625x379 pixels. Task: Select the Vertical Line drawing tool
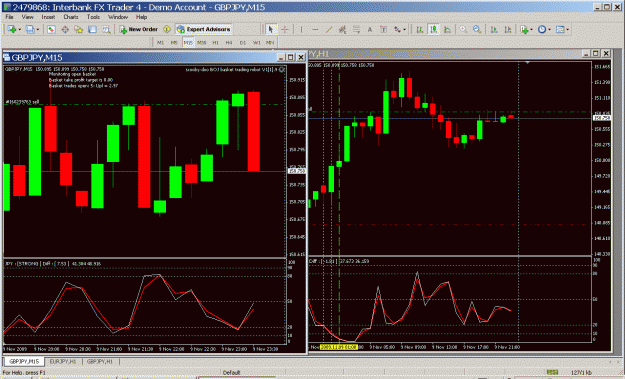[x=301, y=29]
